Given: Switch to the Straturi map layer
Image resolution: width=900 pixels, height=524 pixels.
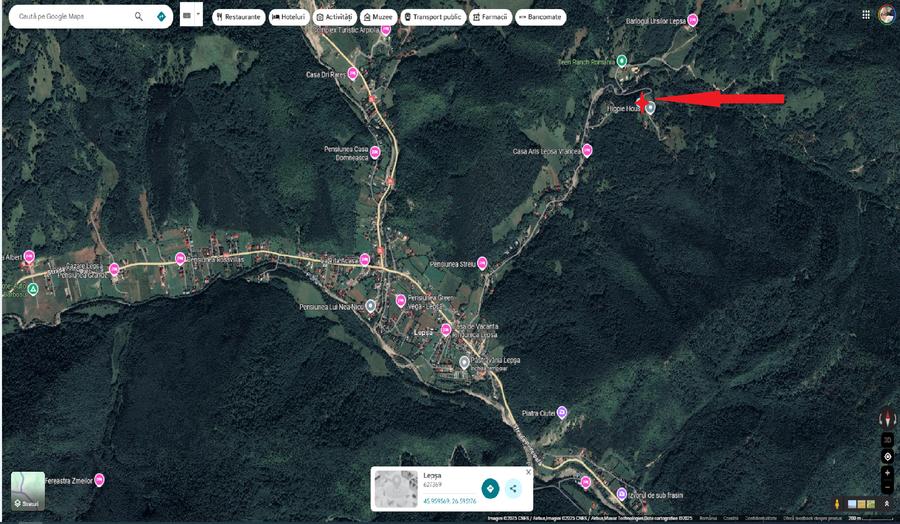Looking at the screenshot, I should click(x=28, y=489).
